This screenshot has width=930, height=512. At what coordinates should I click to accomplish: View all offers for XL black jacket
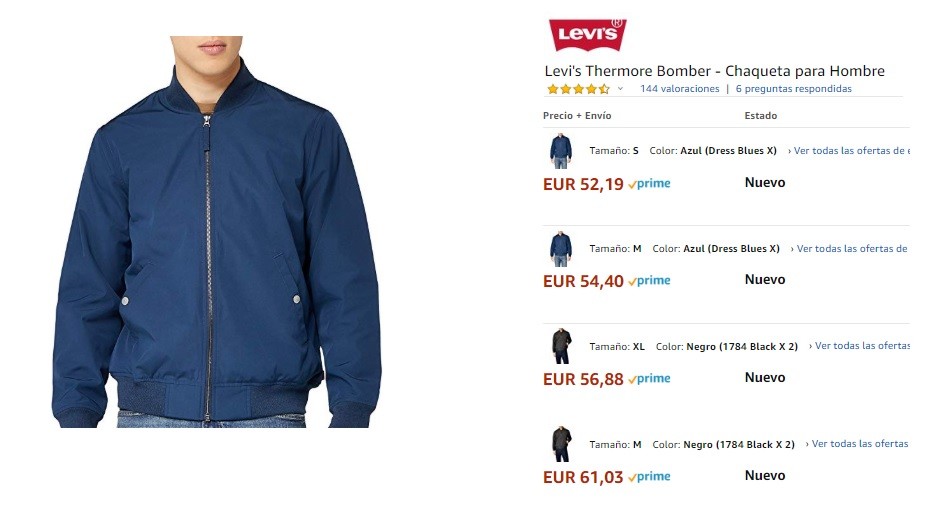859,346
